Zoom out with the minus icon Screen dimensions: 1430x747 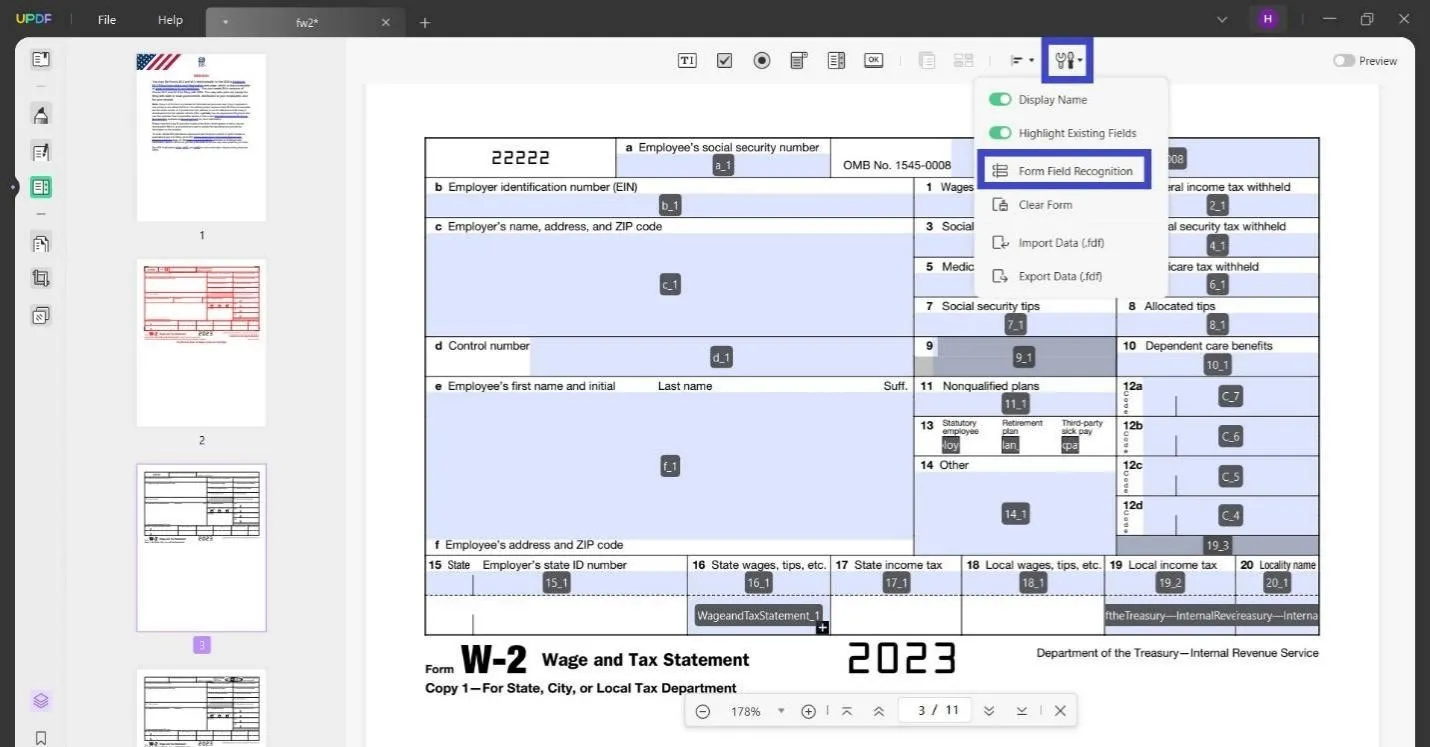pyautogui.click(x=703, y=711)
